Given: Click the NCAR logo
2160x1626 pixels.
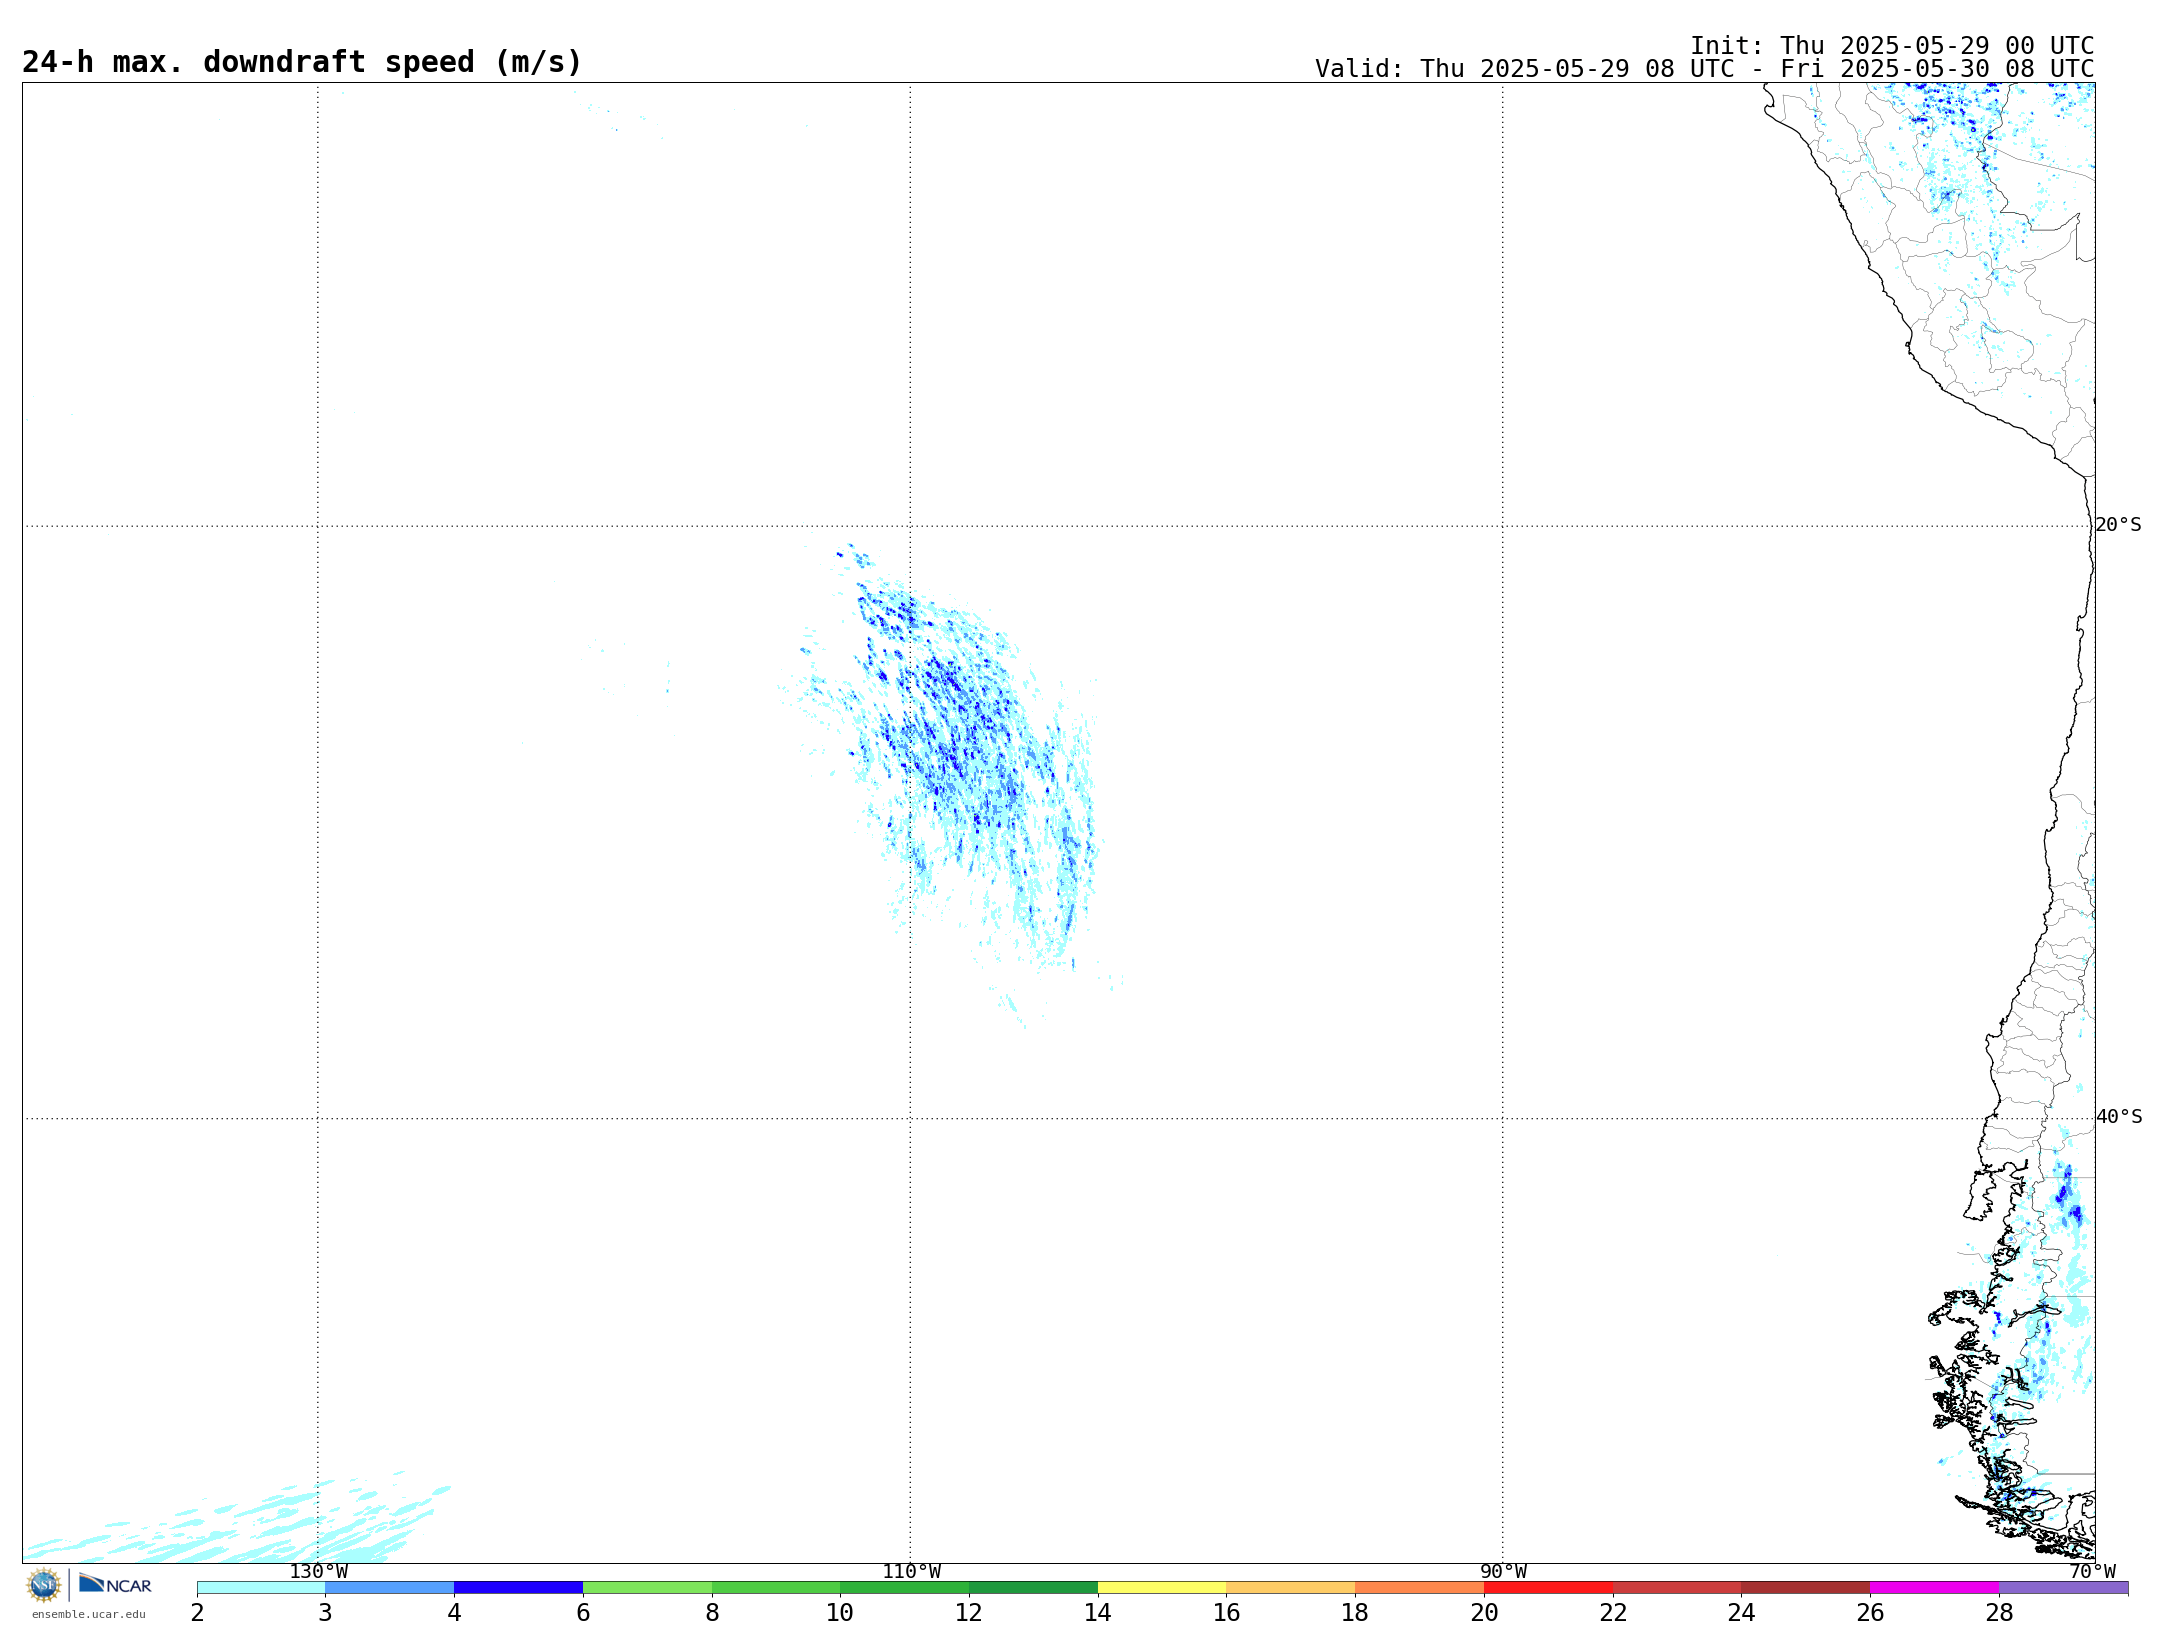Looking at the screenshot, I should coord(115,1584).
